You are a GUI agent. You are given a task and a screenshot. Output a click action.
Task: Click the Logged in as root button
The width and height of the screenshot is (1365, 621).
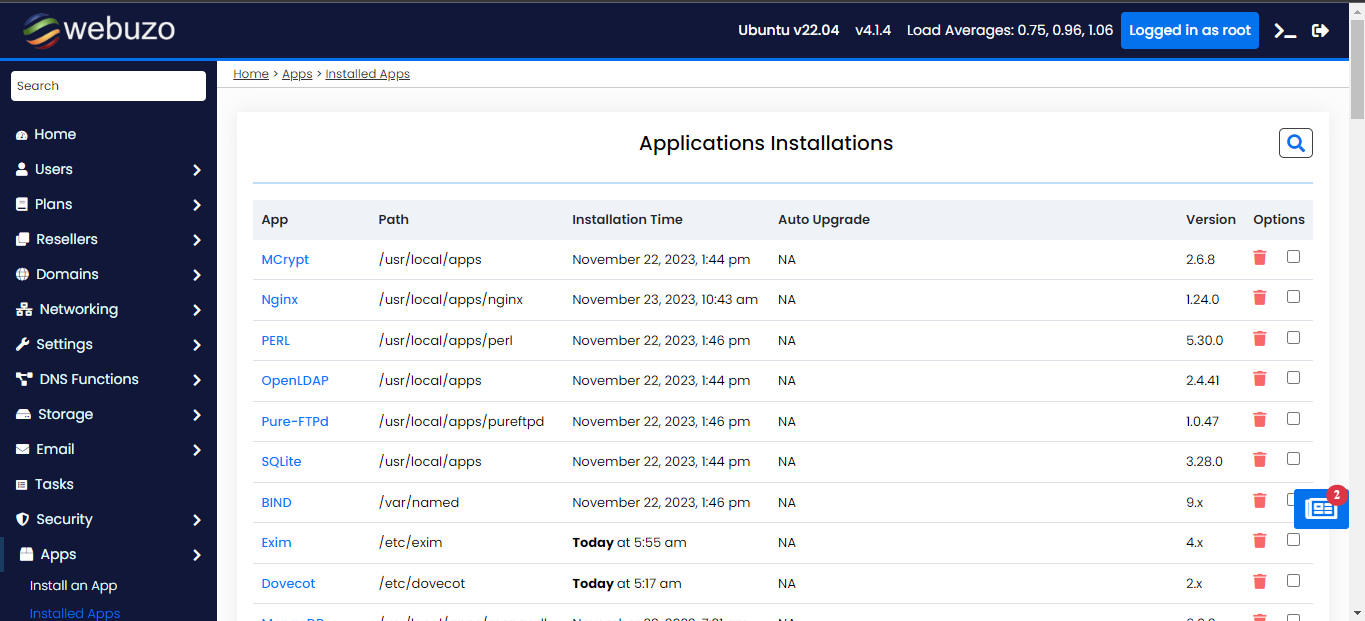pos(1189,31)
